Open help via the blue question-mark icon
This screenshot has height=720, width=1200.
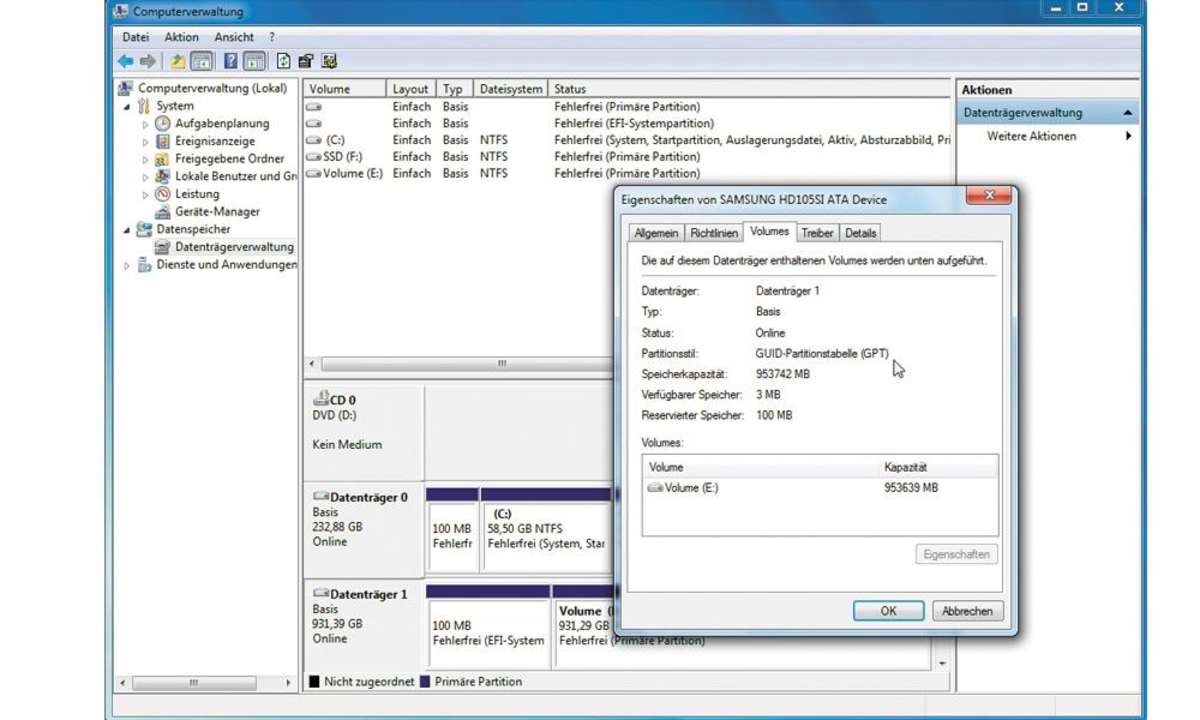(x=231, y=61)
